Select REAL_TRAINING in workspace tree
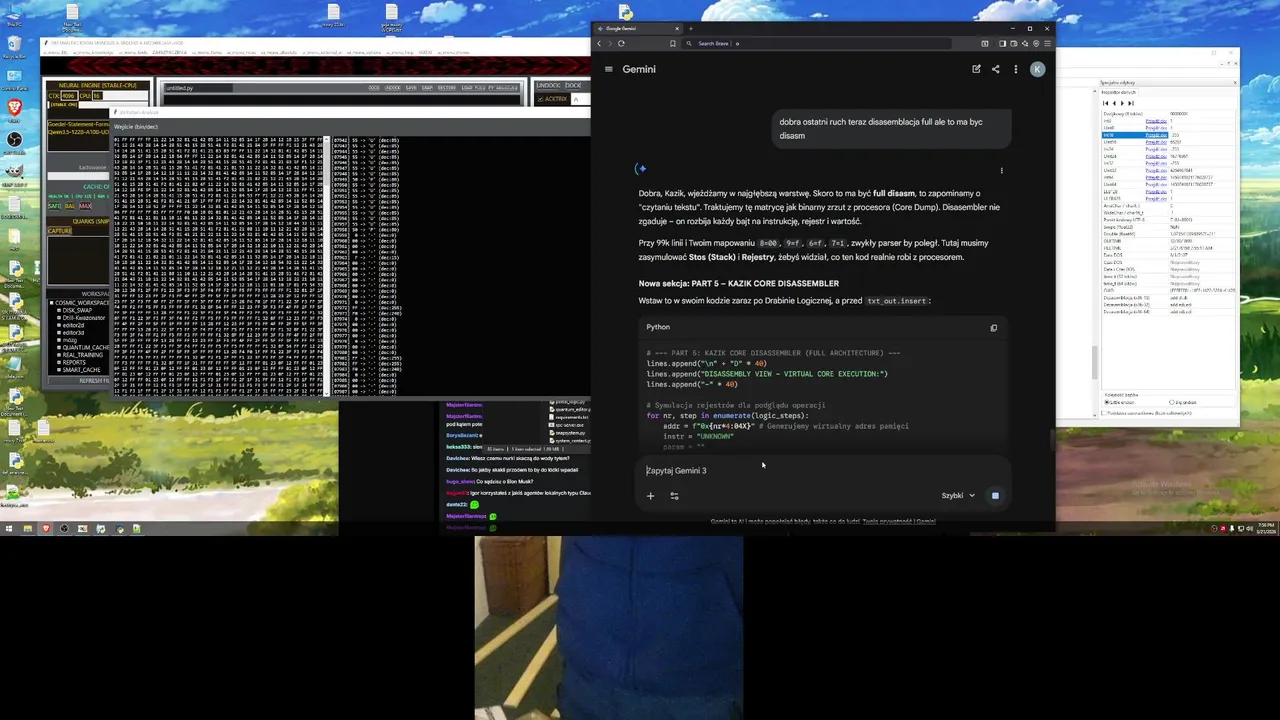Image resolution: width=1280 pixels, height=720 pixels. [82, 355]
